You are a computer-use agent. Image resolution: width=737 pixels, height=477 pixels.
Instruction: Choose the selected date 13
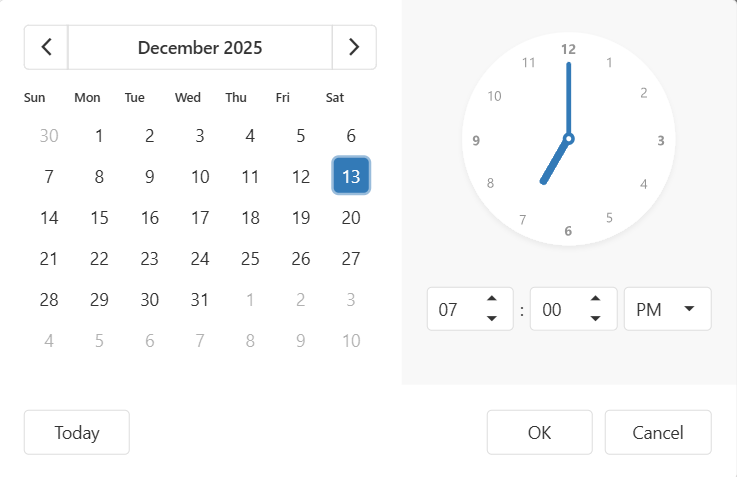(x=351, y=177)
